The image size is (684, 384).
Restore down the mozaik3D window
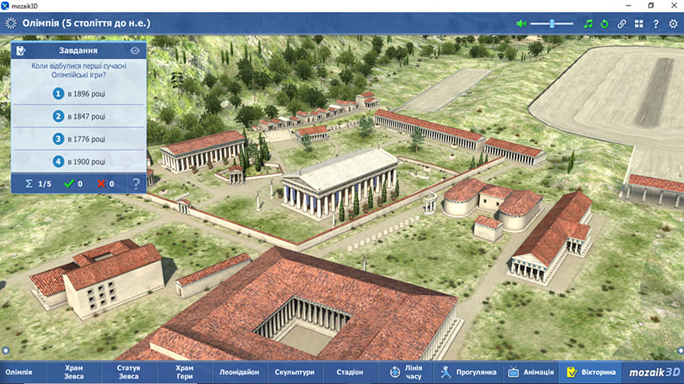pos(651,6)
